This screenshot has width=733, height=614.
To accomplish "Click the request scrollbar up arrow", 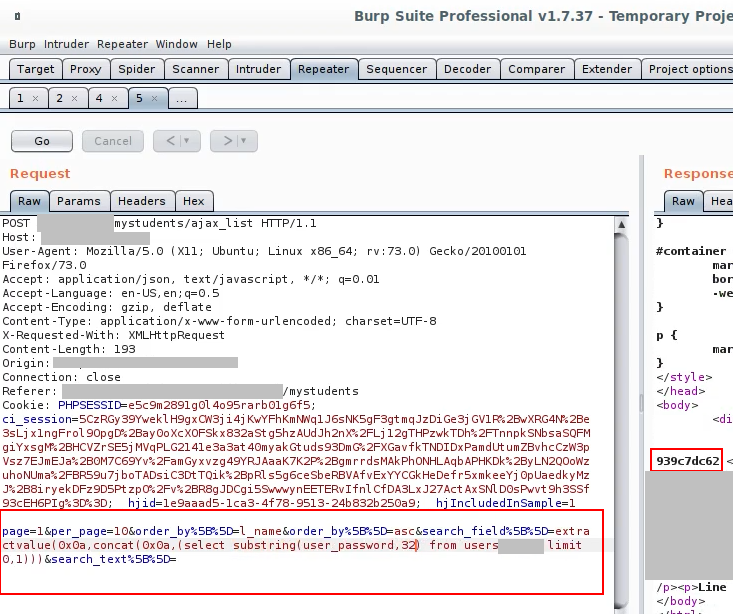I will tap(621, 224).
